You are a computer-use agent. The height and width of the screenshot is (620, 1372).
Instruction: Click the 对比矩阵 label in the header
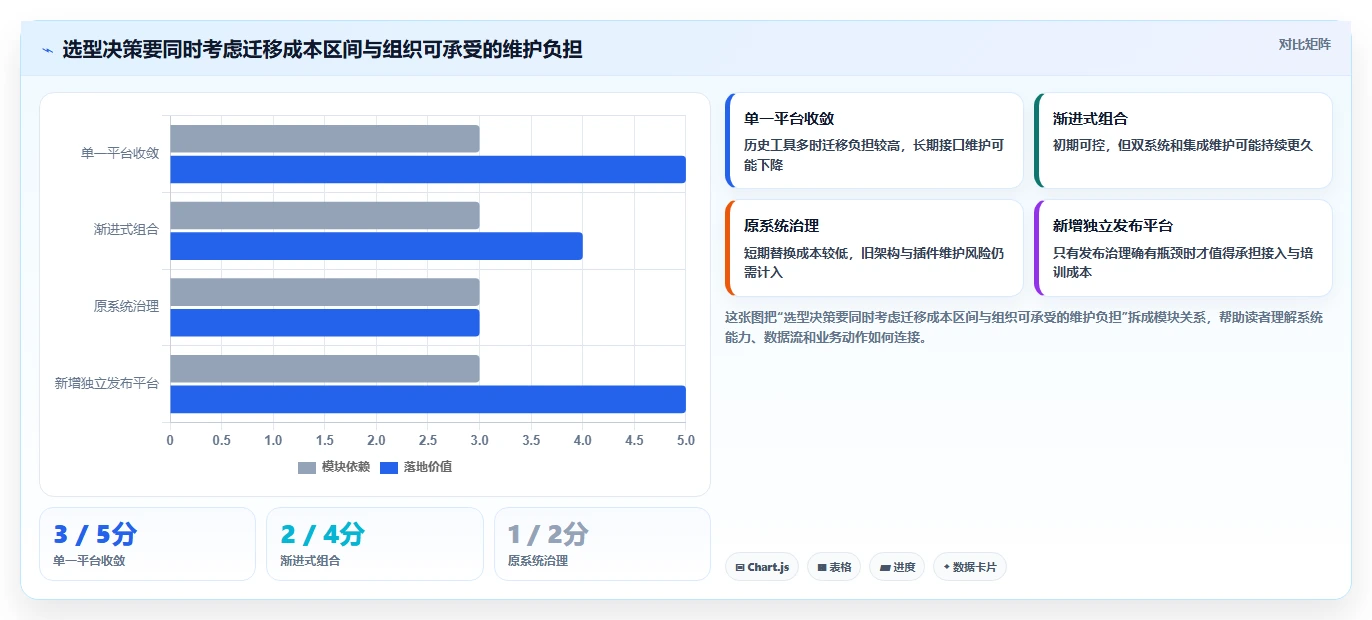(x=1305, y=44)
